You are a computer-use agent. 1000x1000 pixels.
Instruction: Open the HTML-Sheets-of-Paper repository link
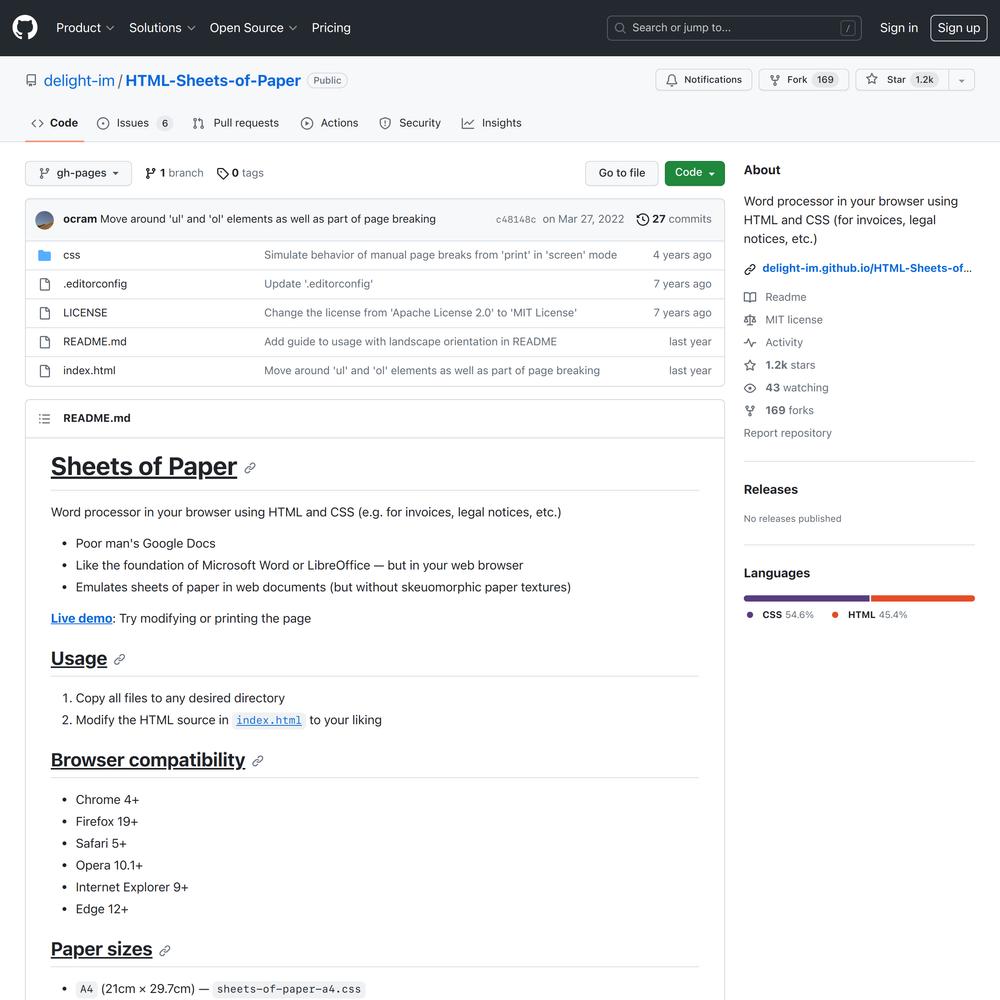point(213,81)
